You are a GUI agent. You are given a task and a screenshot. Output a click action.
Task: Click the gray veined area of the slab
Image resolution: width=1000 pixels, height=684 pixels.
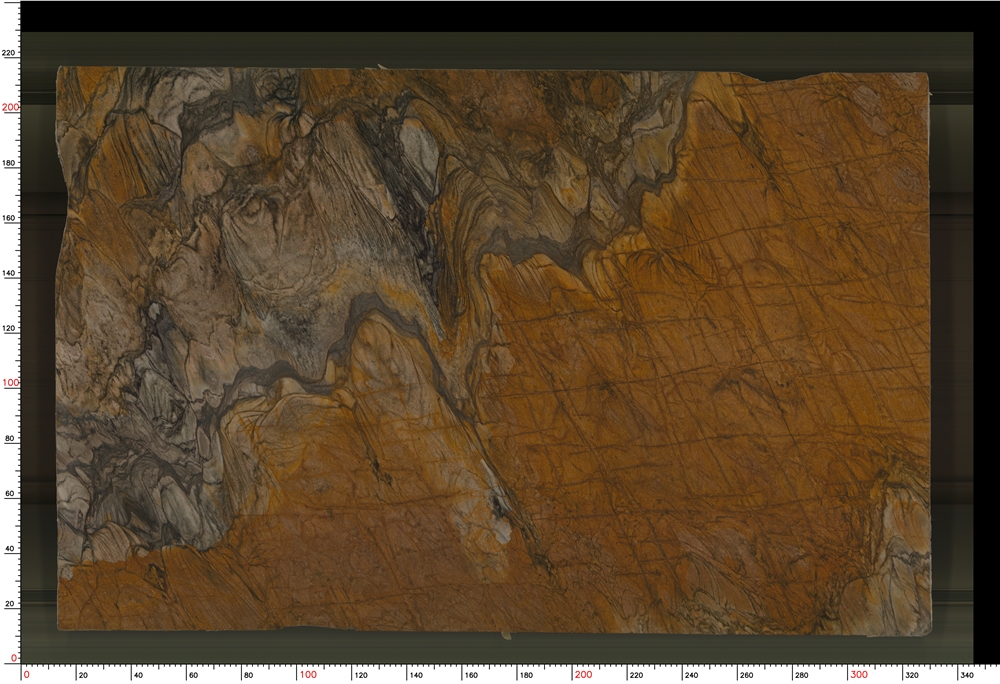[250, 250]
